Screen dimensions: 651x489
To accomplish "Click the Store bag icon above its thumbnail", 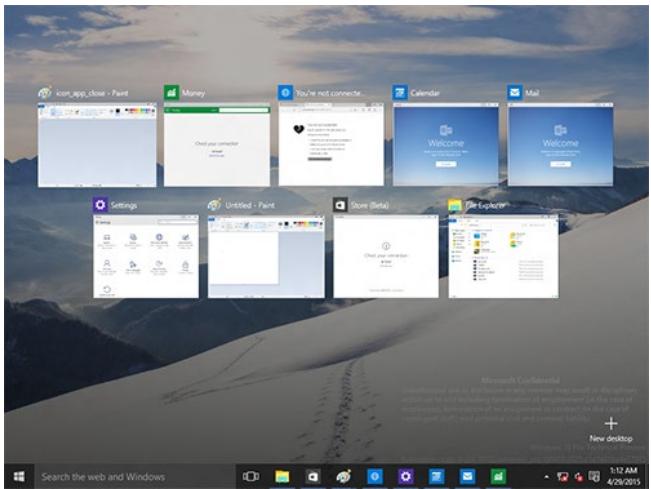I will pos(340,205).
